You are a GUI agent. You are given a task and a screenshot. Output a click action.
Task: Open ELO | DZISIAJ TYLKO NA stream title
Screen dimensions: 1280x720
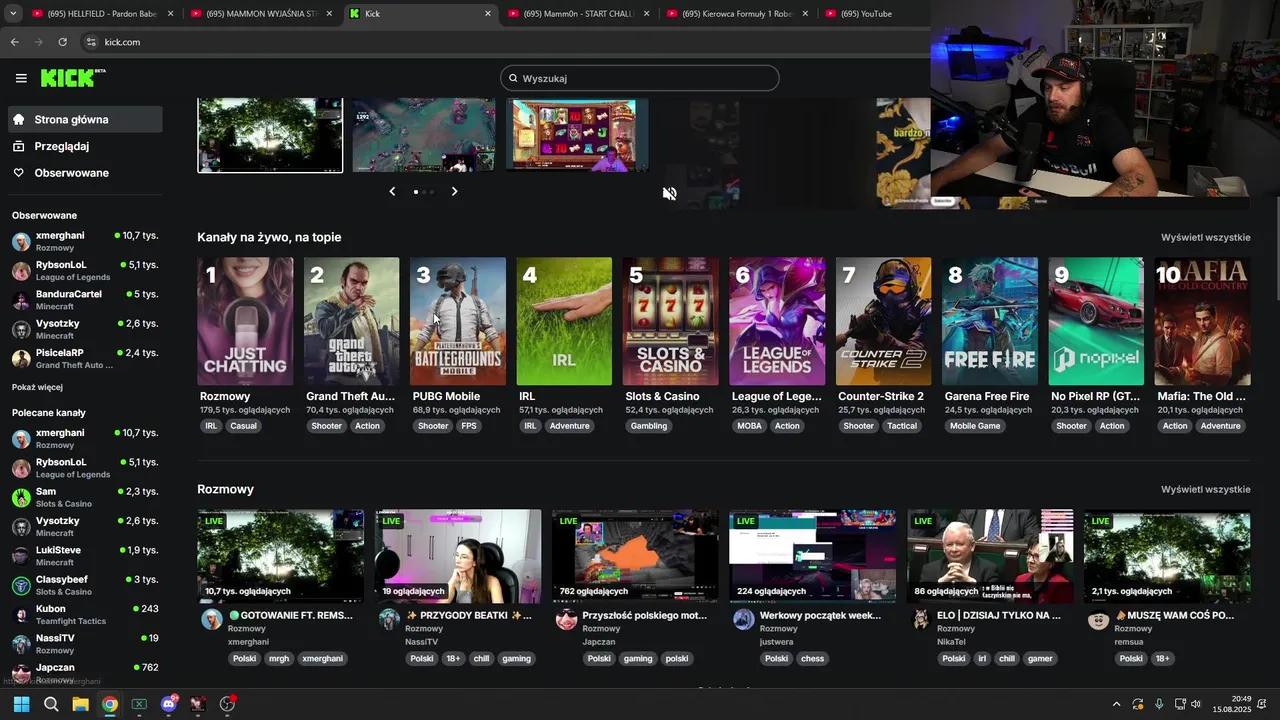pyautogui.click(x=999, y=615)
